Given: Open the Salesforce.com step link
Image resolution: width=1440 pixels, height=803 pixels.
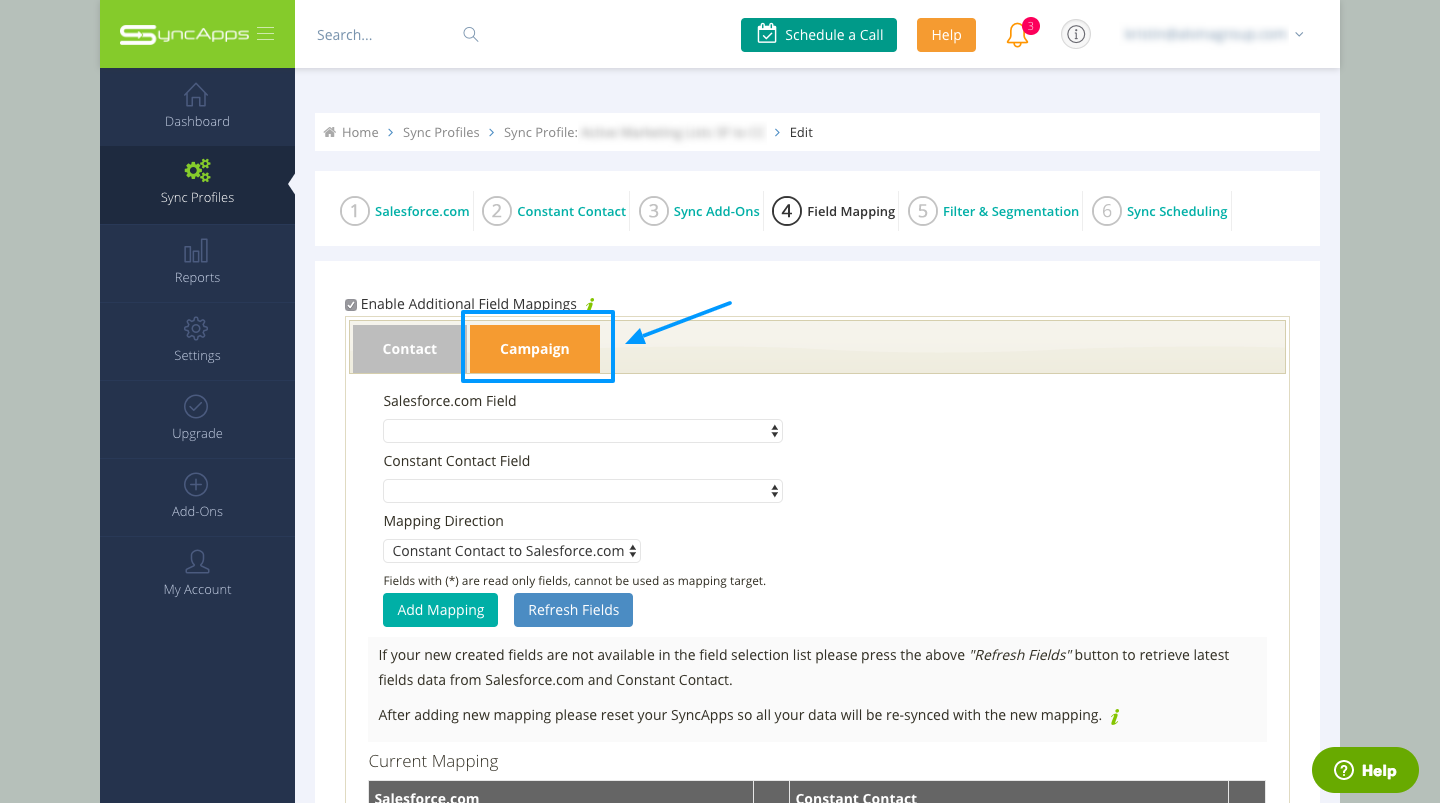Looking at the screenshot, I should coord(422,211).
